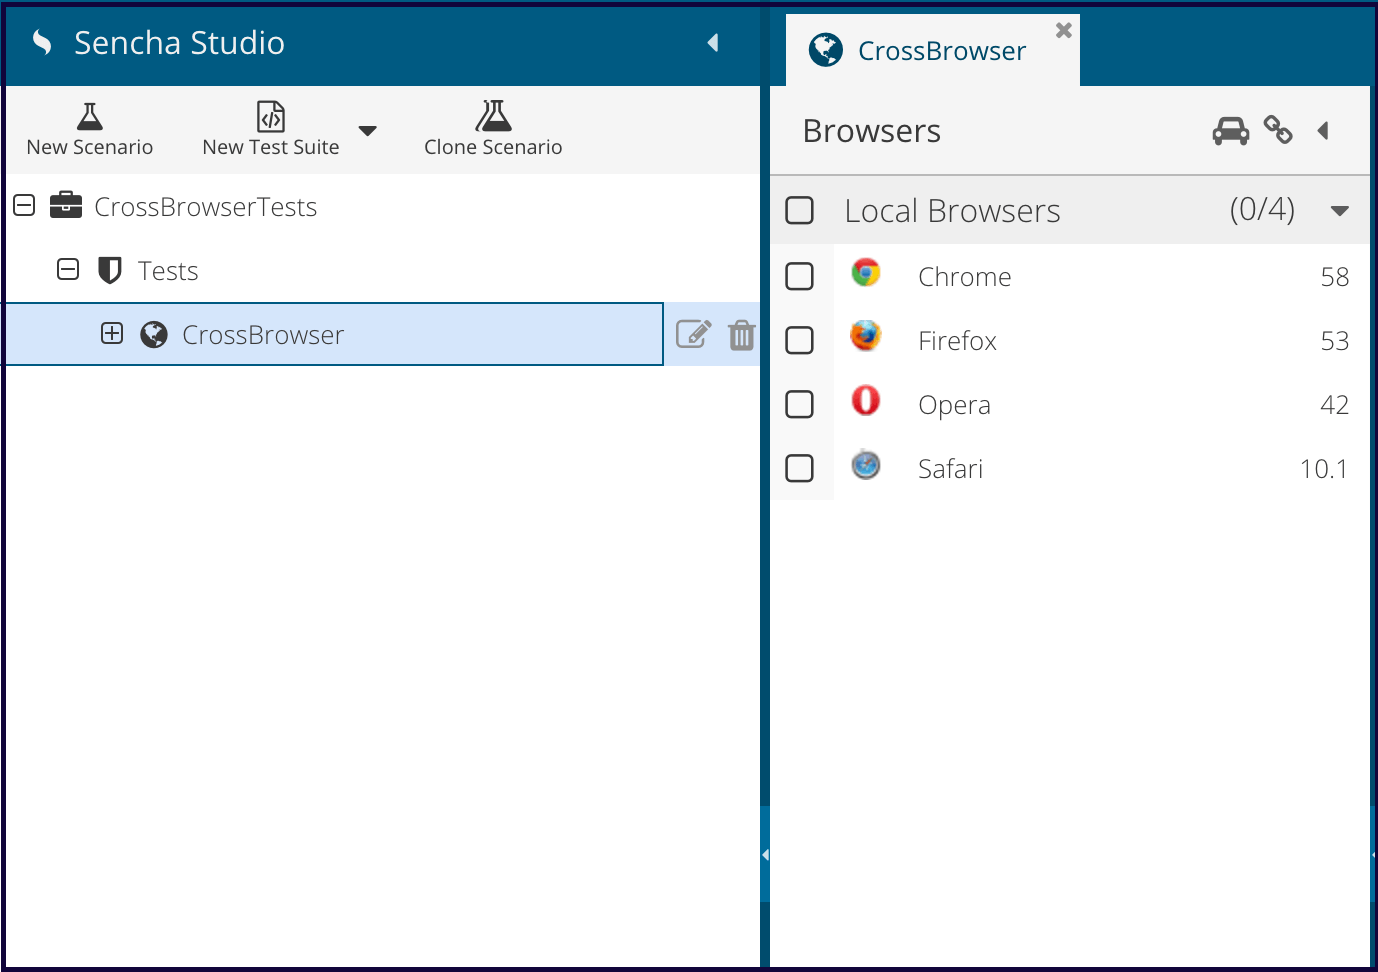Check the Chrome browser checkbox
The height and width of the screenshot is (972, 1378).
800,276
